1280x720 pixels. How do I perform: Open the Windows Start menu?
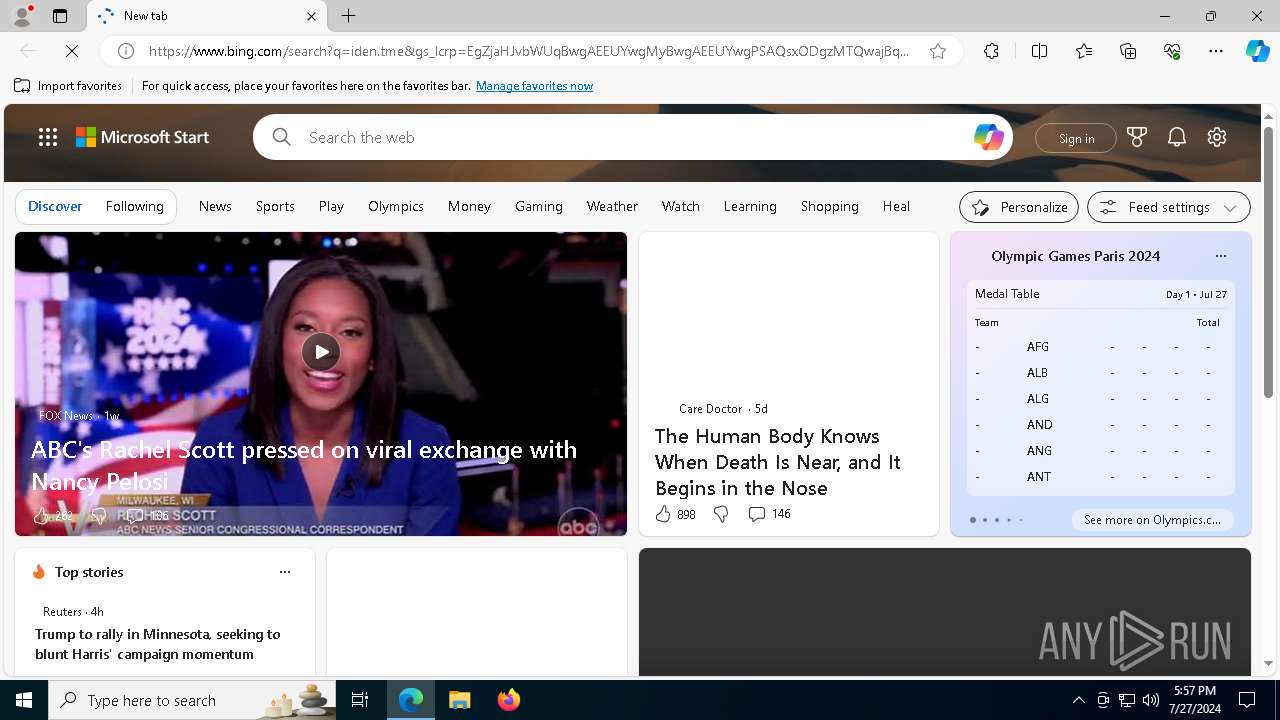(x=24, y=700)
